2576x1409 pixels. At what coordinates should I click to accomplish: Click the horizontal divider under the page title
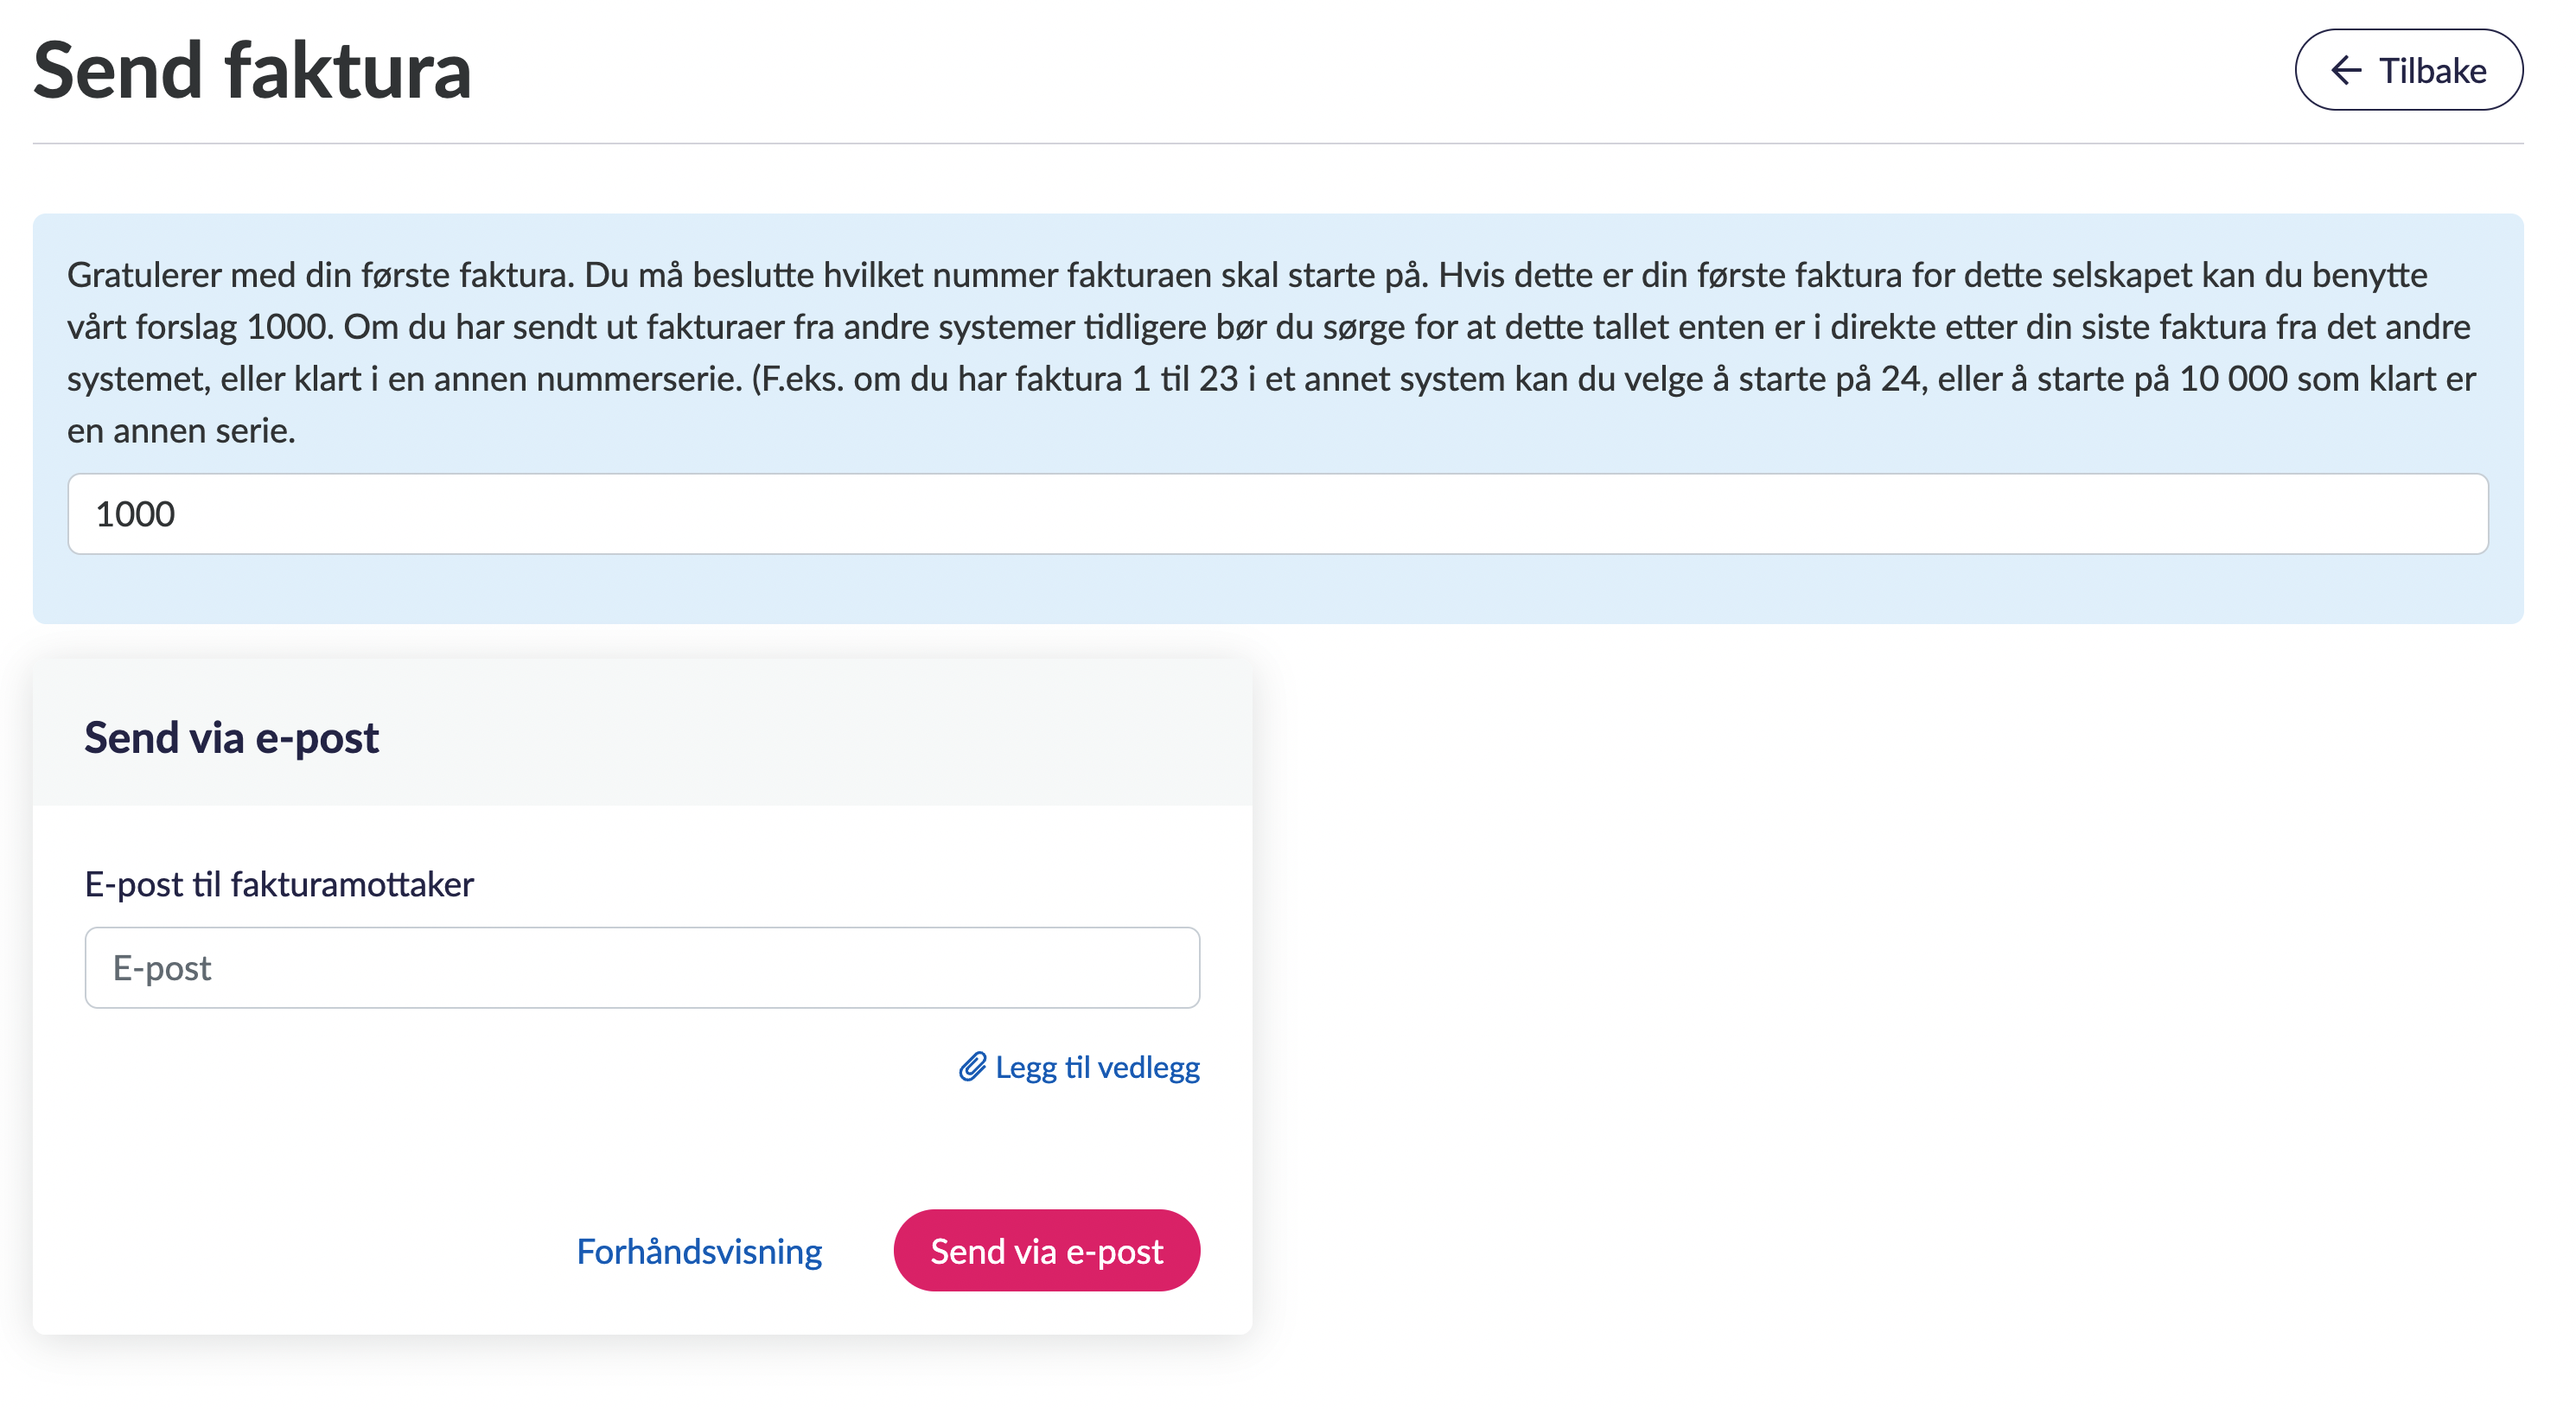[x=1277, y=143]
